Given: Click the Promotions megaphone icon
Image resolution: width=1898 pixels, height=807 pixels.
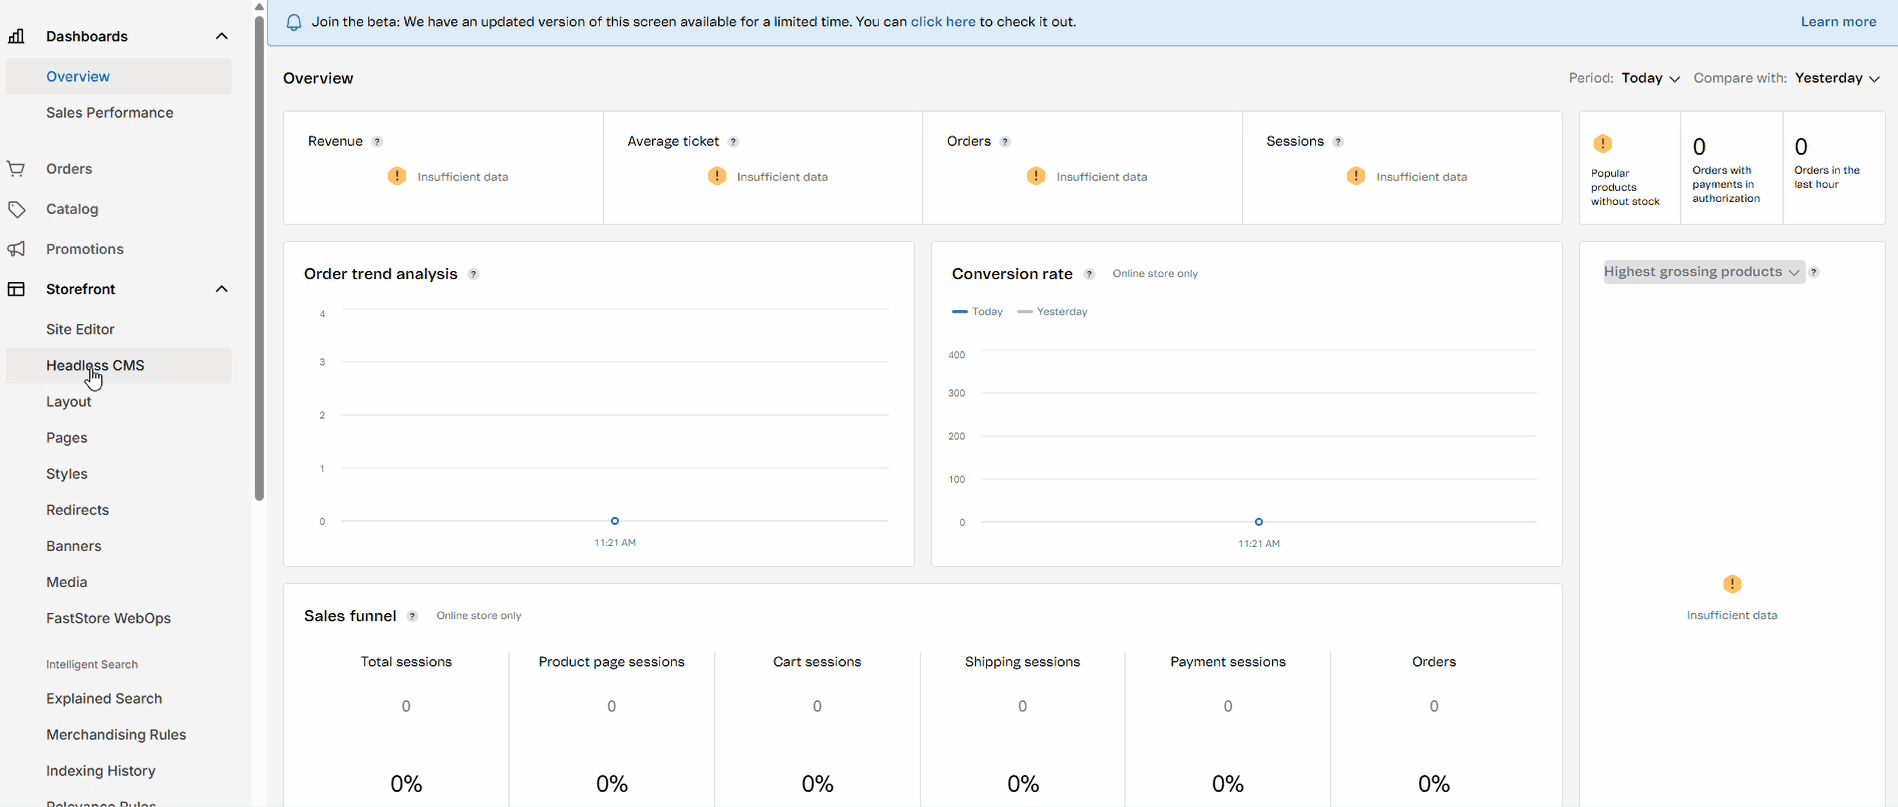Looking at the screenshot, I should (16, 249).
